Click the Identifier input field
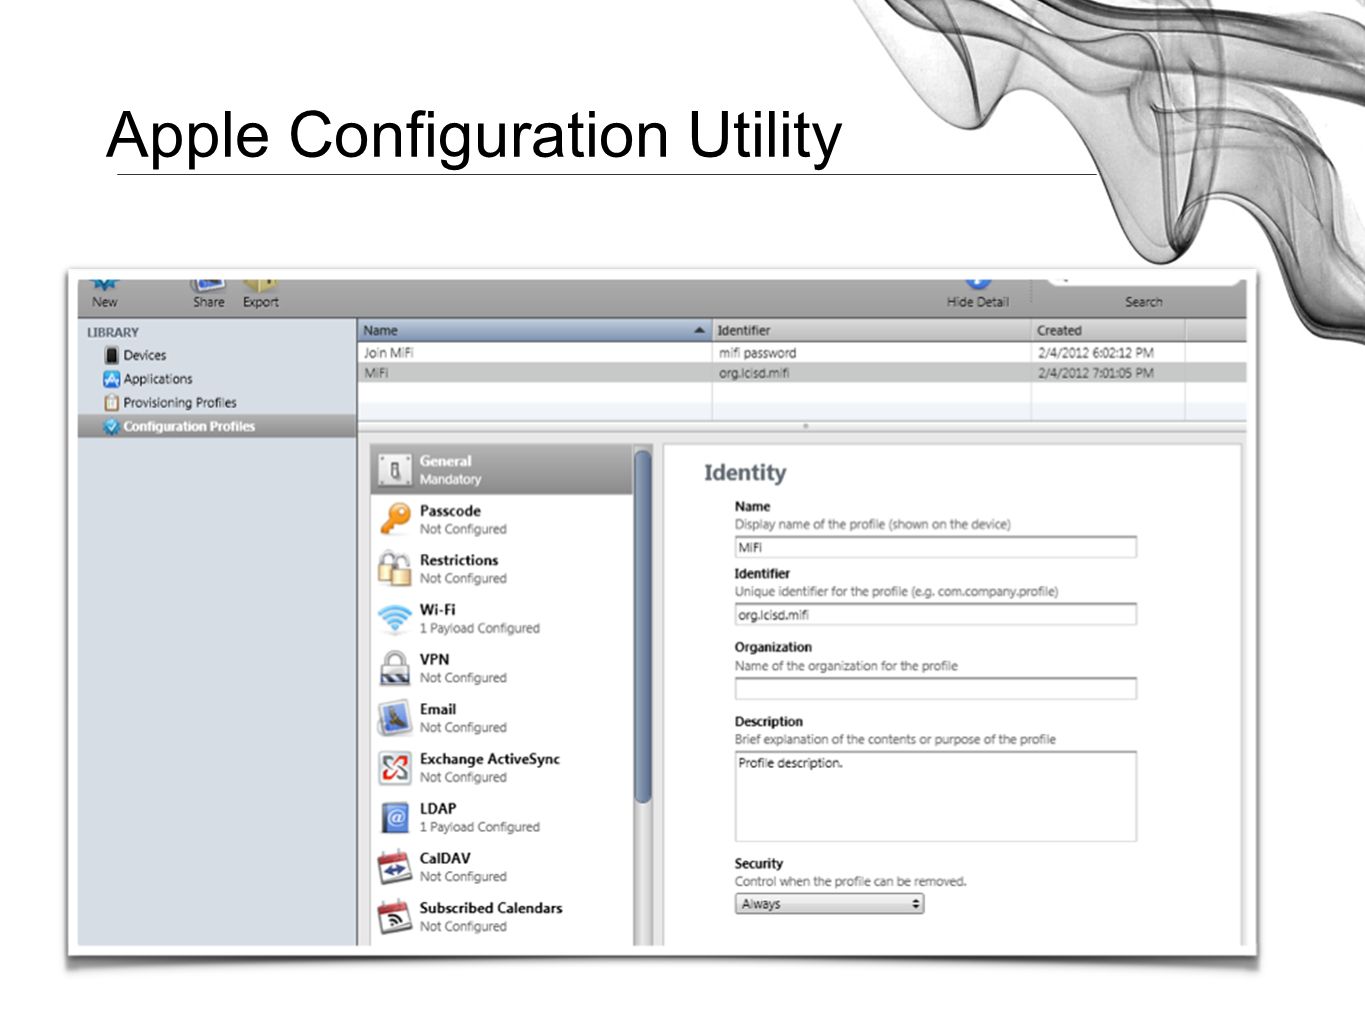Screen dimensions: 1365x1024 tap(935, 614)
